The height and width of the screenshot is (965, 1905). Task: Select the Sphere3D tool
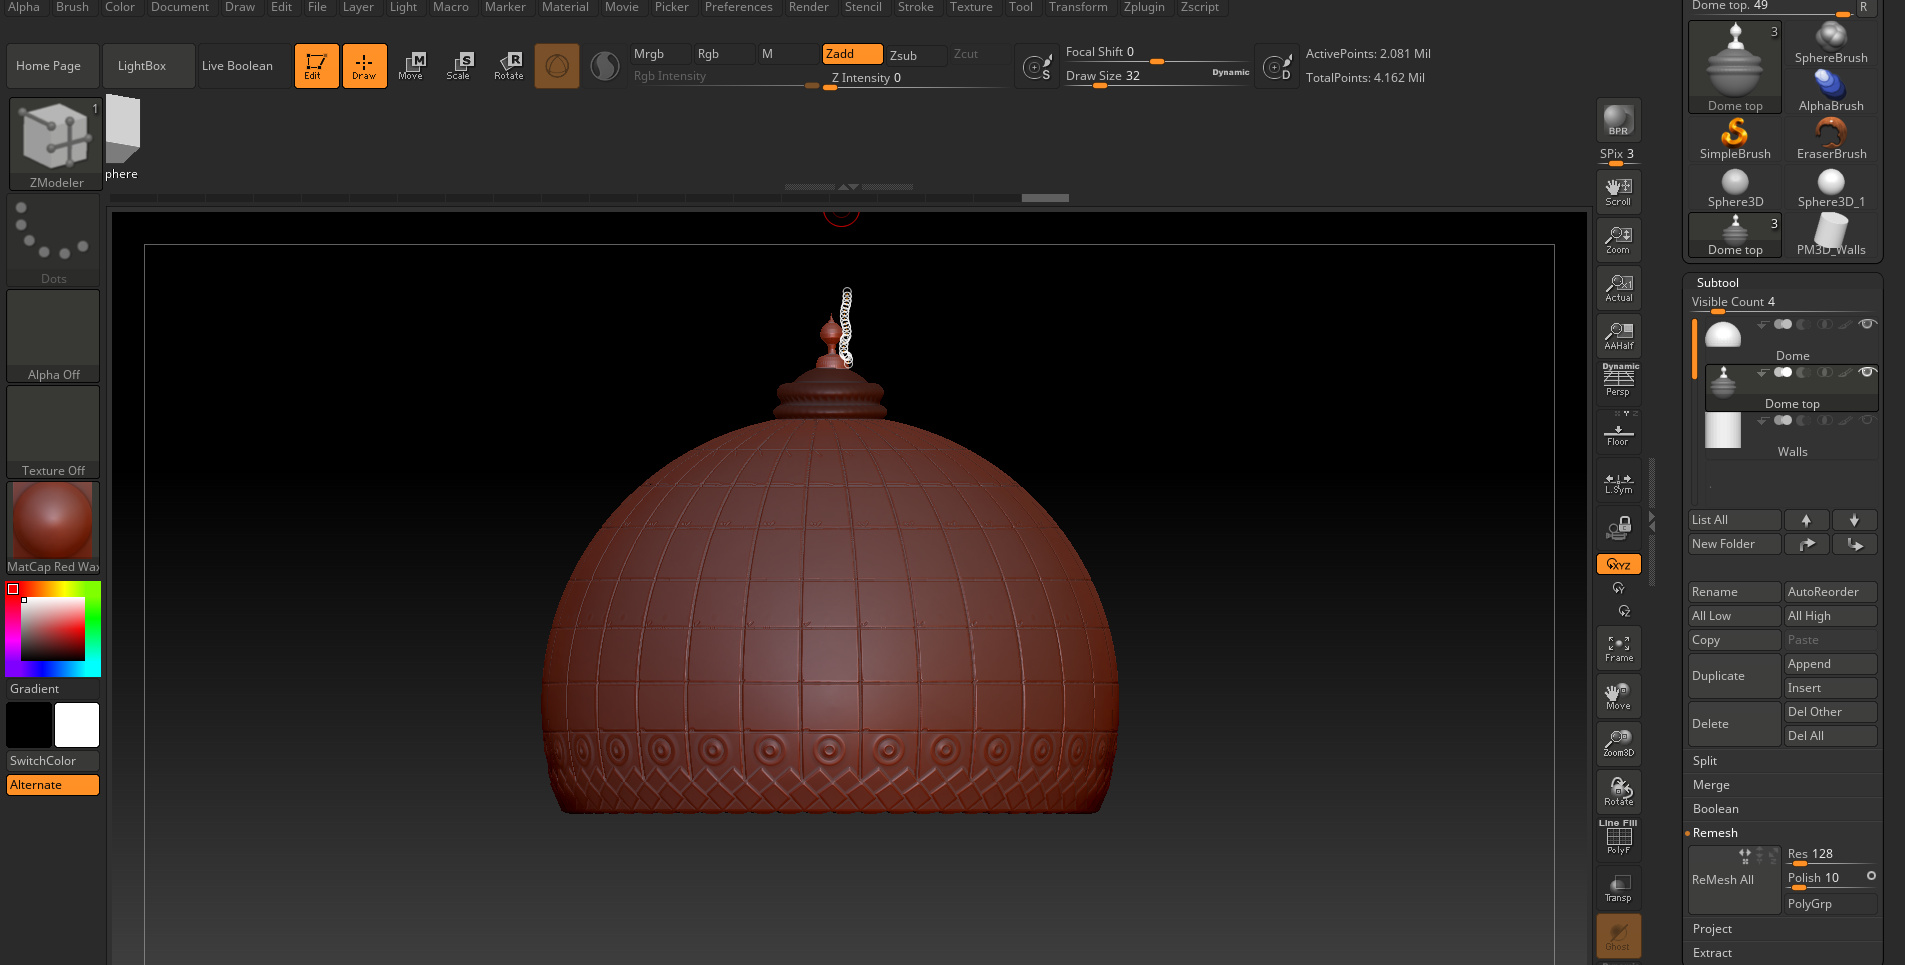1735,187
